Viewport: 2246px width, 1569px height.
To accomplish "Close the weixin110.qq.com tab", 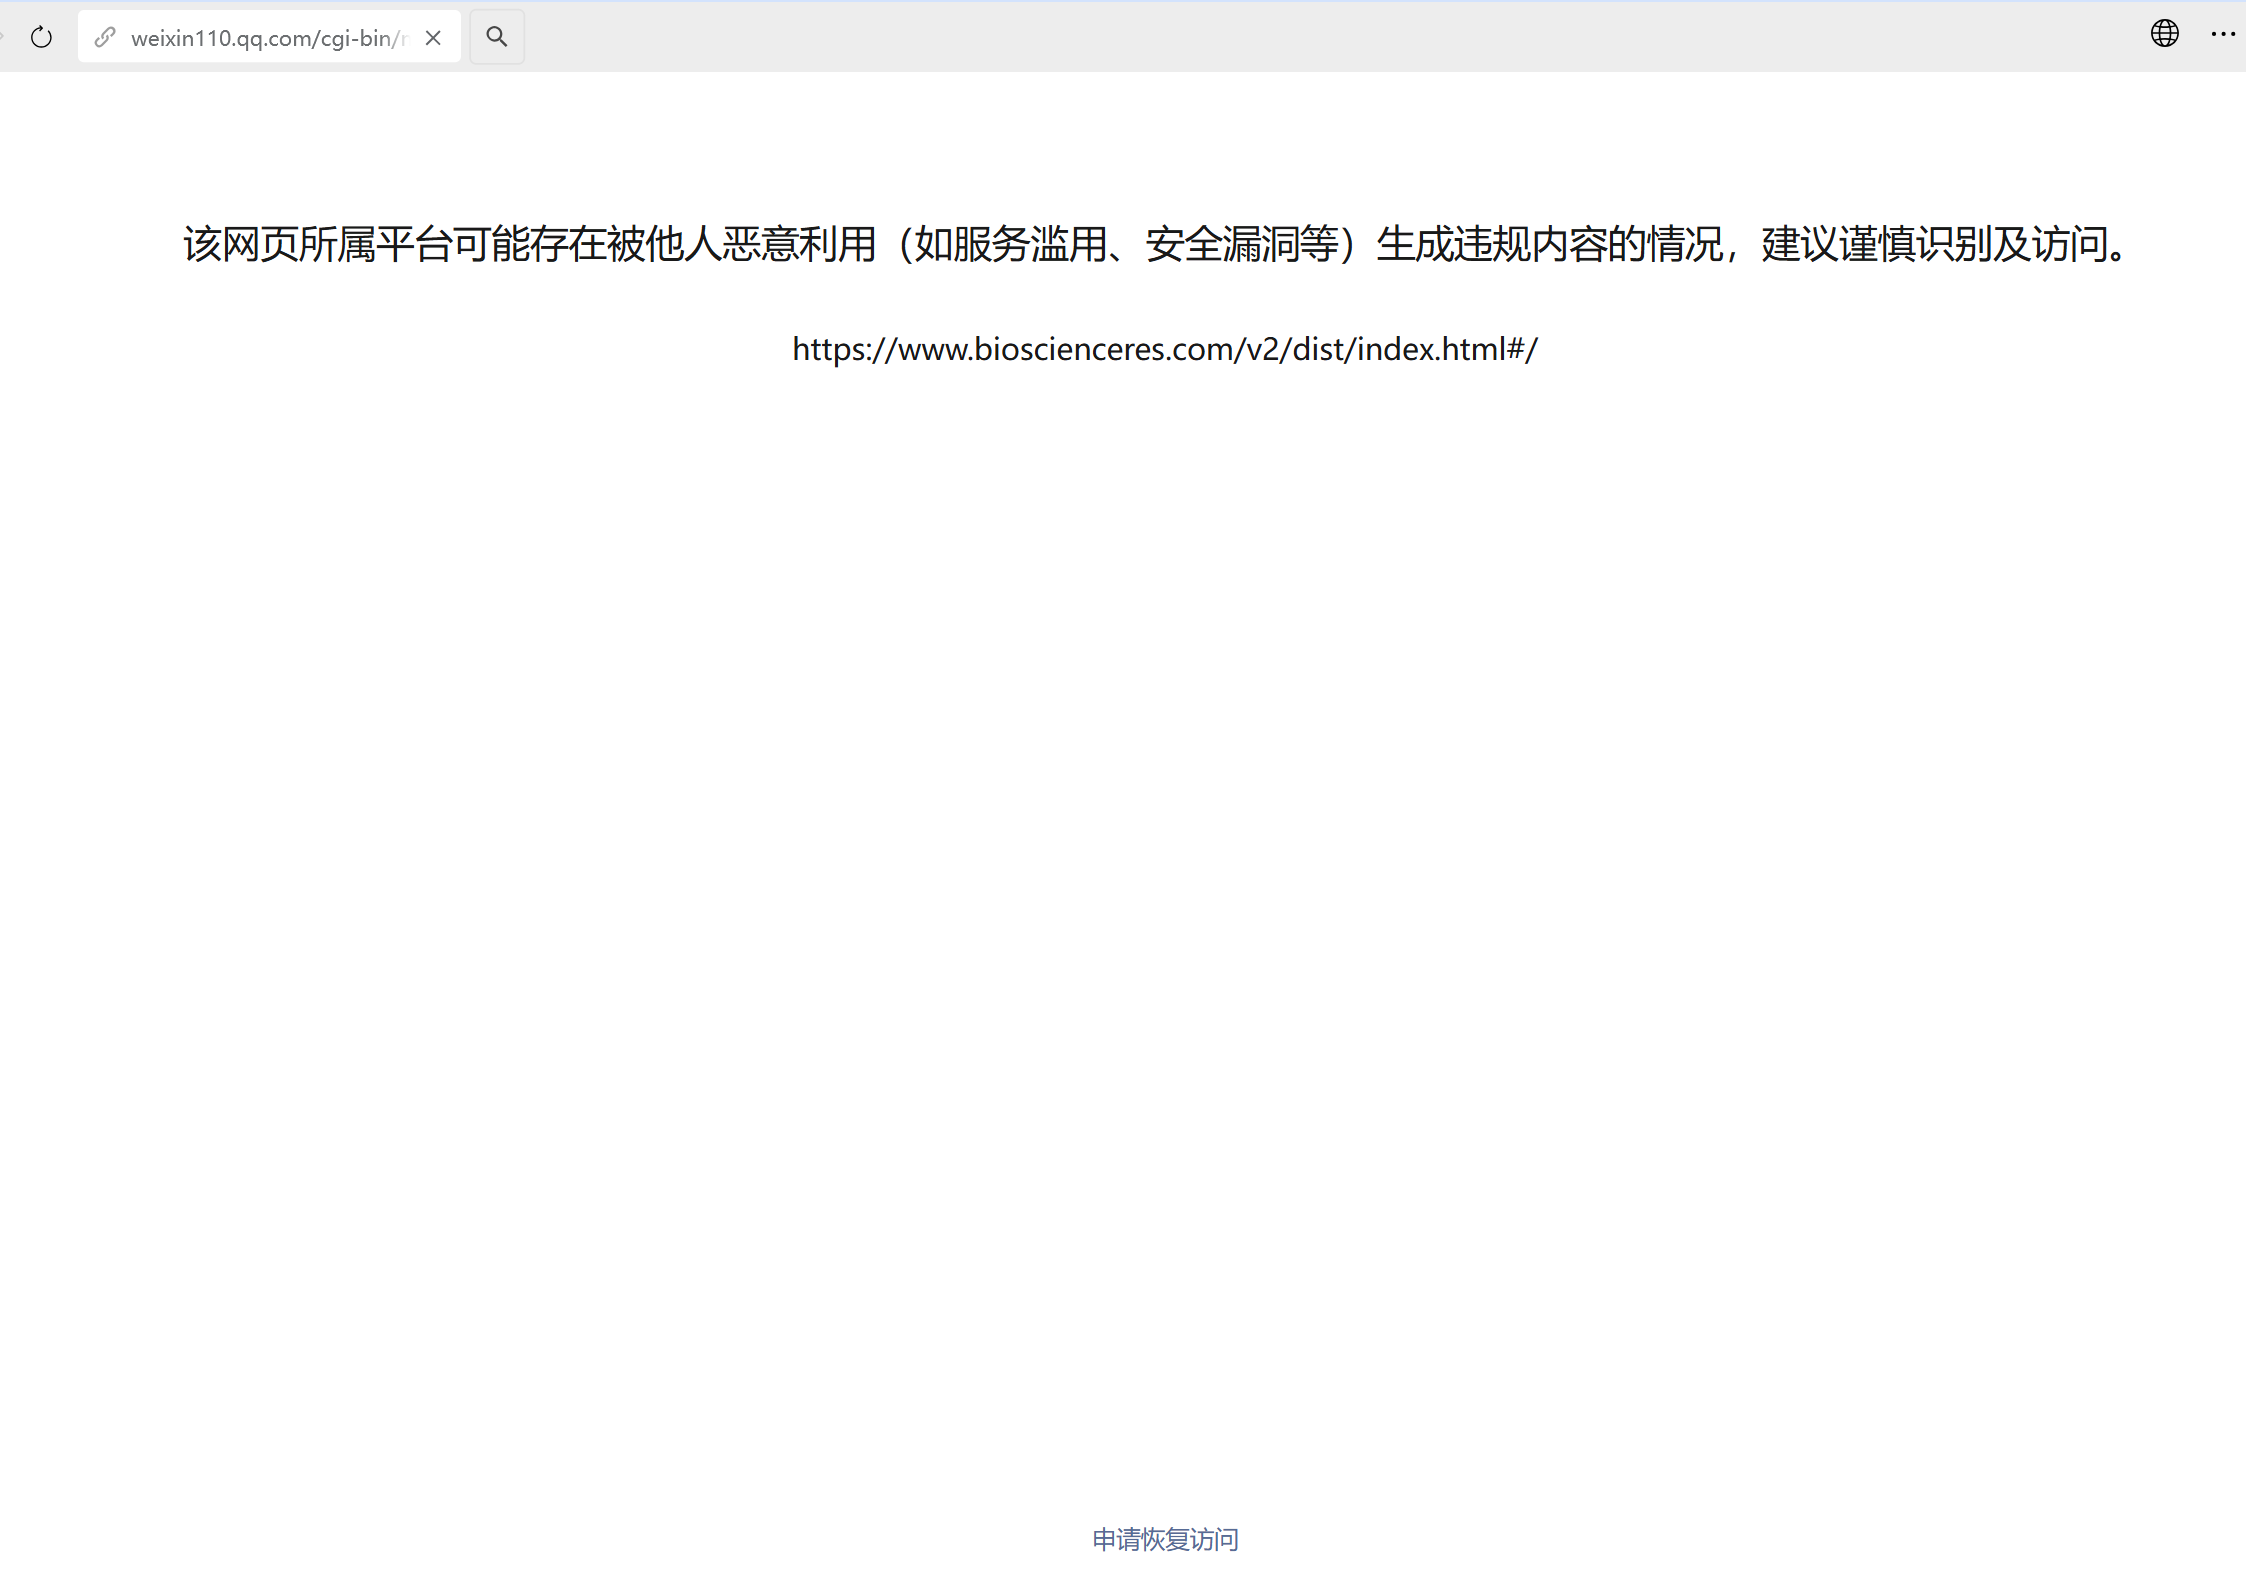I will (433, 37).
